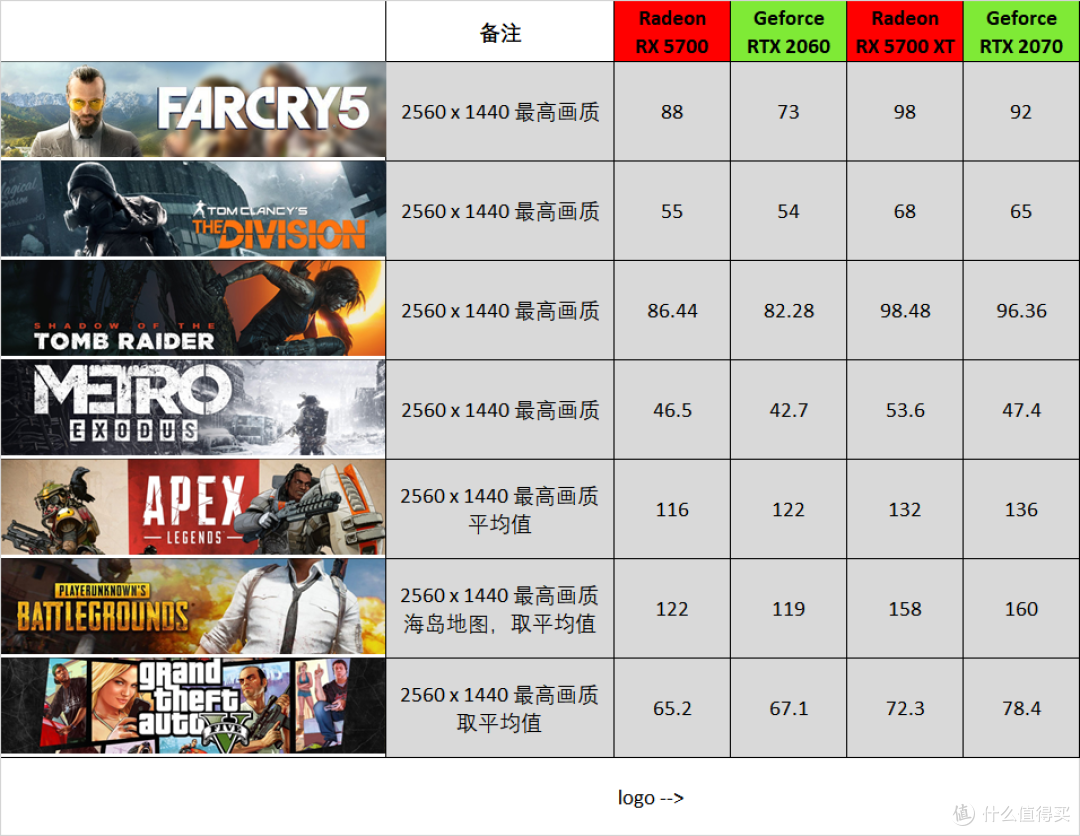Click The Division value 54
Screen dimensions: 1080x836
click(x=789, y=211)
